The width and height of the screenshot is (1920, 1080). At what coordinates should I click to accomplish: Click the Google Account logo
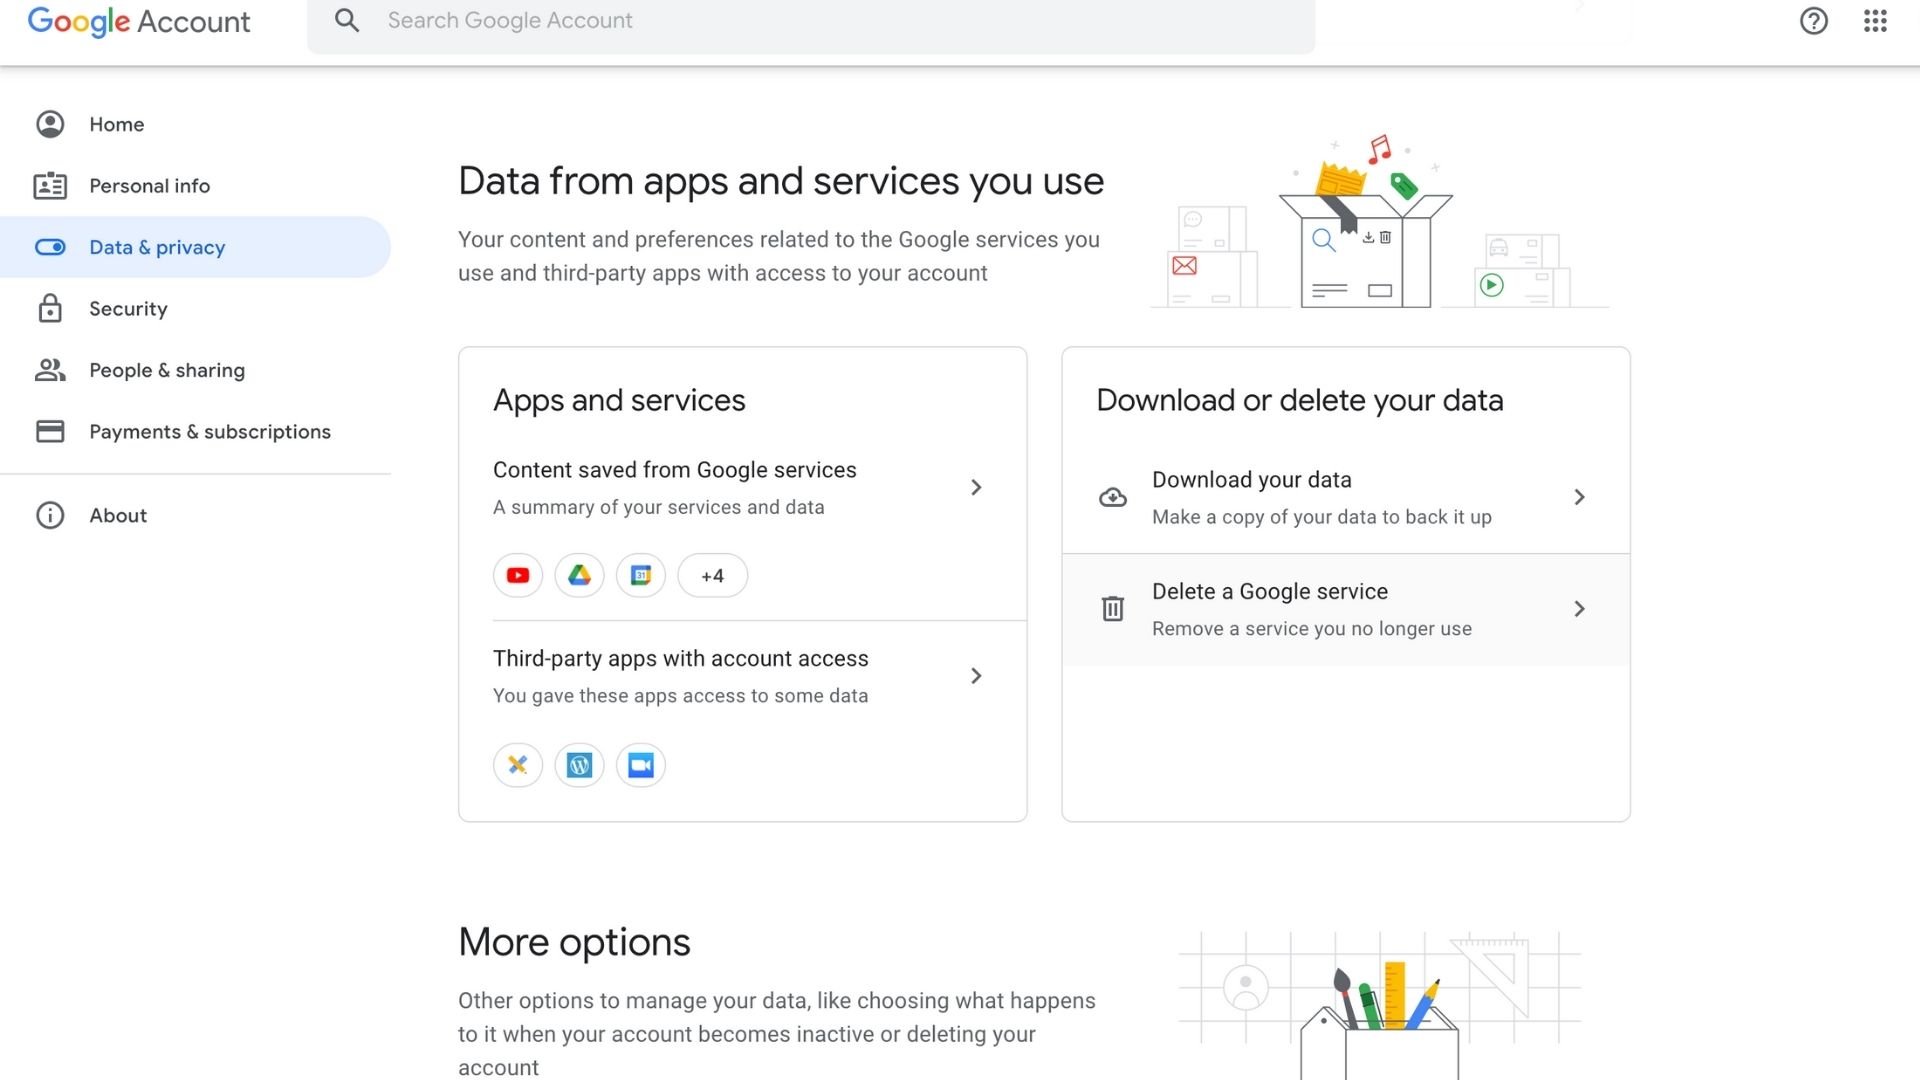pyautogui.click(x=139, y=21)
